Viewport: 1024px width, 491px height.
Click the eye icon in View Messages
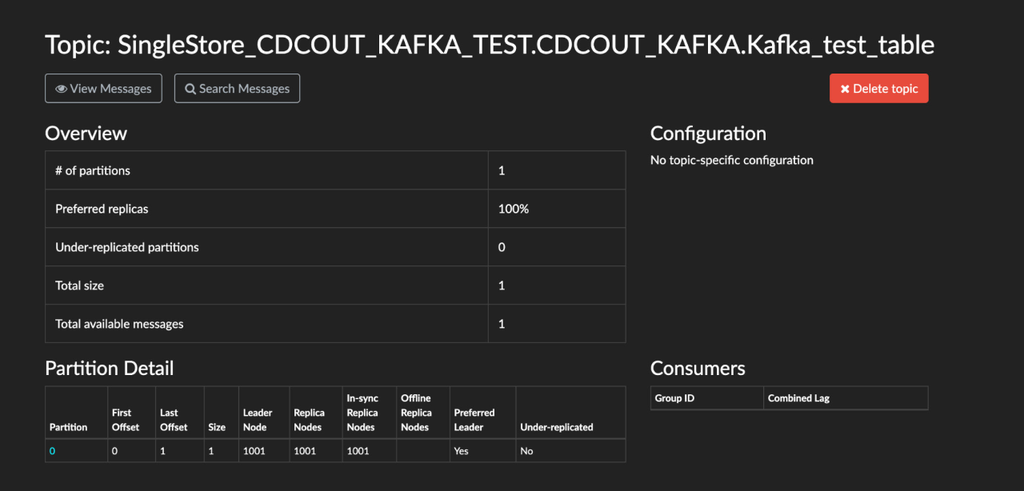pyautogui.click(x=61, y=89)
